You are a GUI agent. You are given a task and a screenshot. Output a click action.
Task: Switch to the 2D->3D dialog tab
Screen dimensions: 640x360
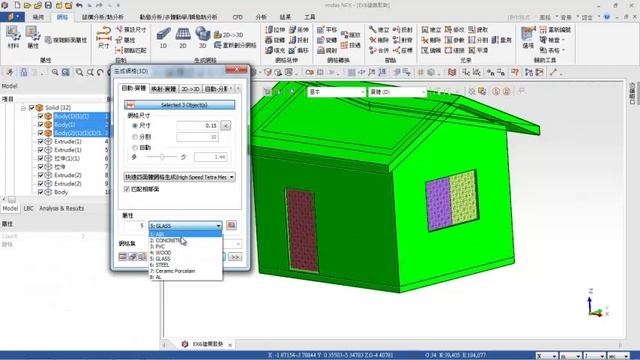tap(190, 89)
